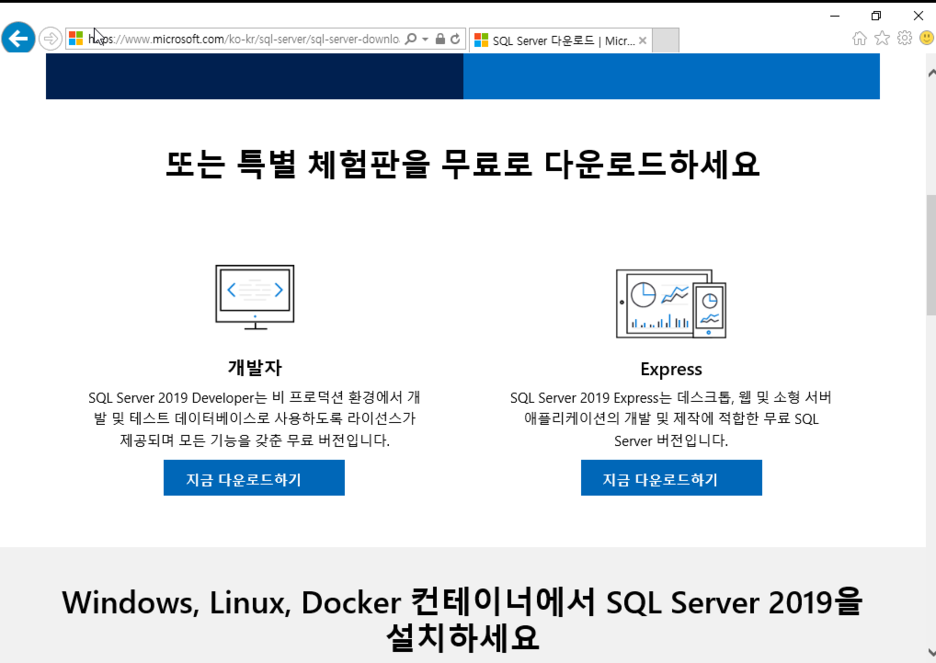Click the 개발자 heading
936x663 pixels.
point(255,368)
